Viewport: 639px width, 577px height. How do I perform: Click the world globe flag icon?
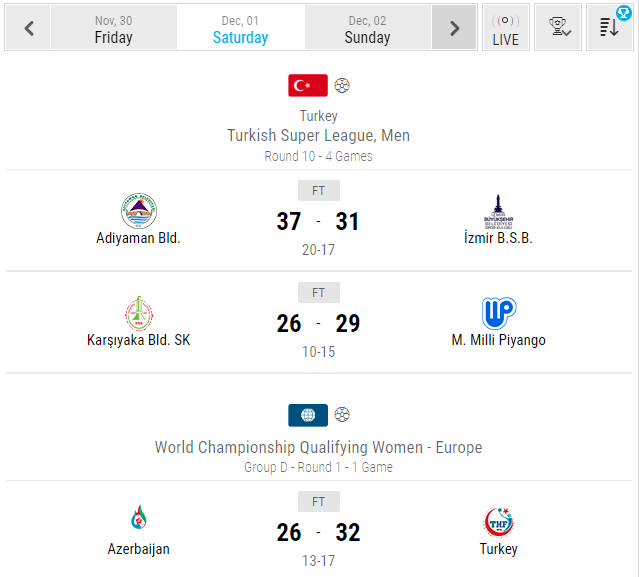[308, 415]
